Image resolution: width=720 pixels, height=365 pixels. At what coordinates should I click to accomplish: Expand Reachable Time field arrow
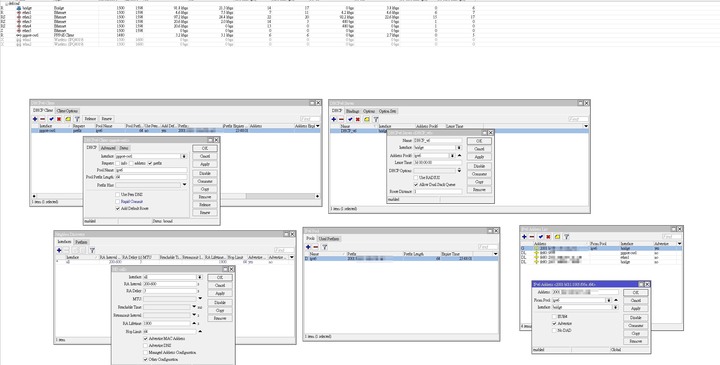coord(194,307)
